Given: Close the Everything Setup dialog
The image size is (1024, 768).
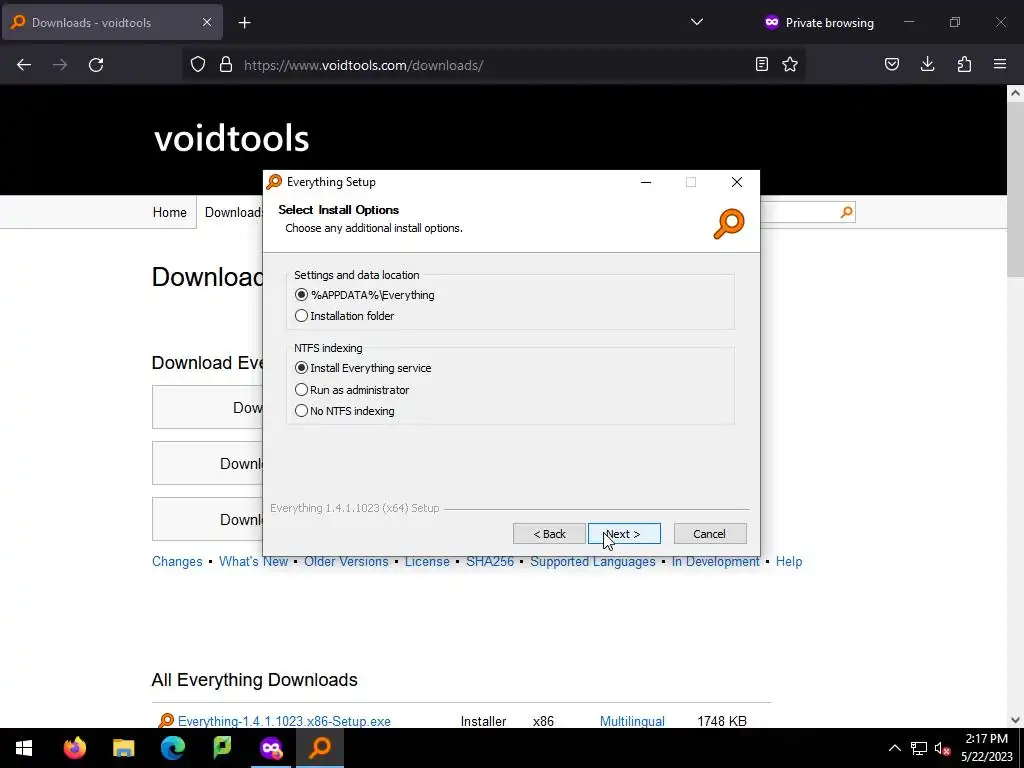Looking at the screenshot, I should (737, 182).
